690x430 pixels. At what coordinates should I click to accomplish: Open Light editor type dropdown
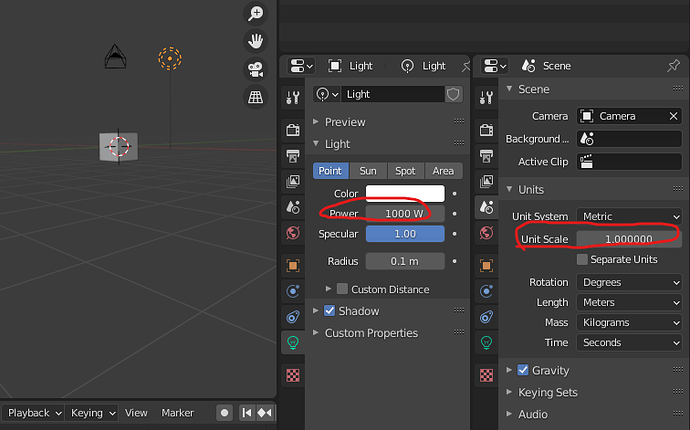[301, 66]
